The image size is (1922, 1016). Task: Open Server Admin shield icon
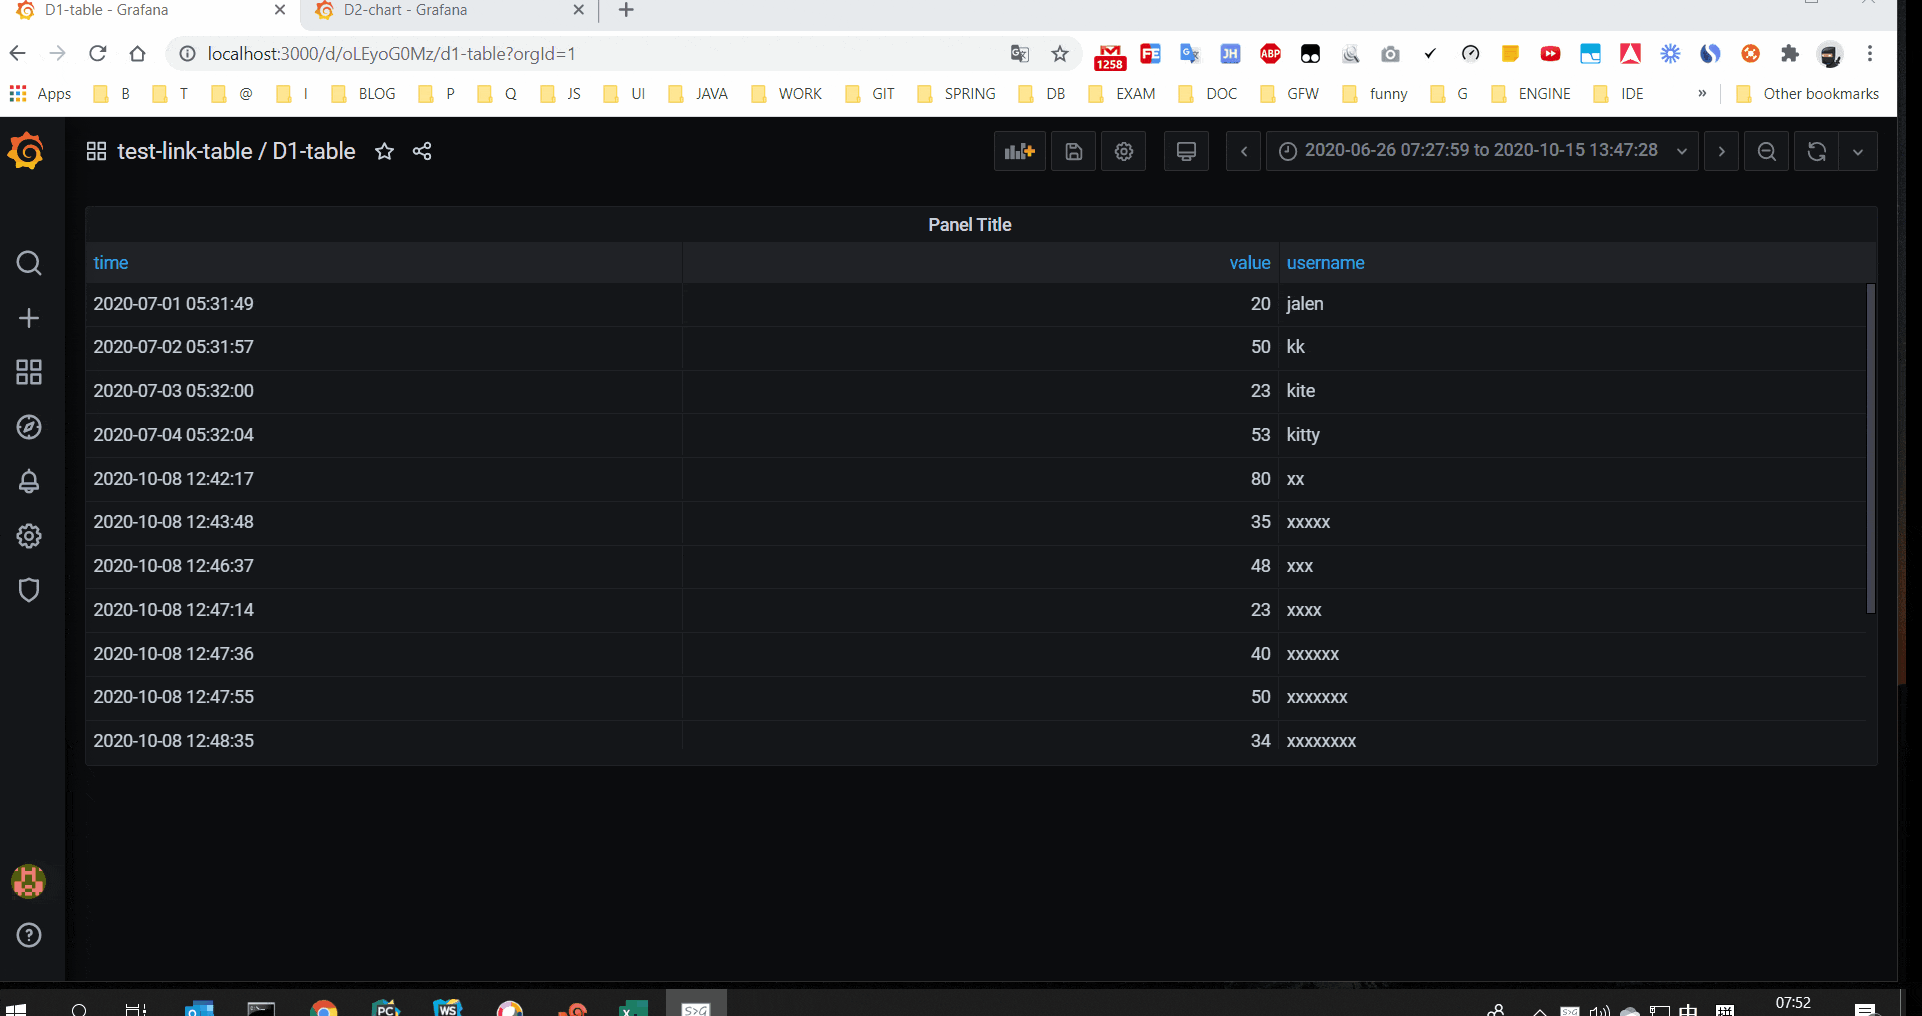click(x=29, y=590)
